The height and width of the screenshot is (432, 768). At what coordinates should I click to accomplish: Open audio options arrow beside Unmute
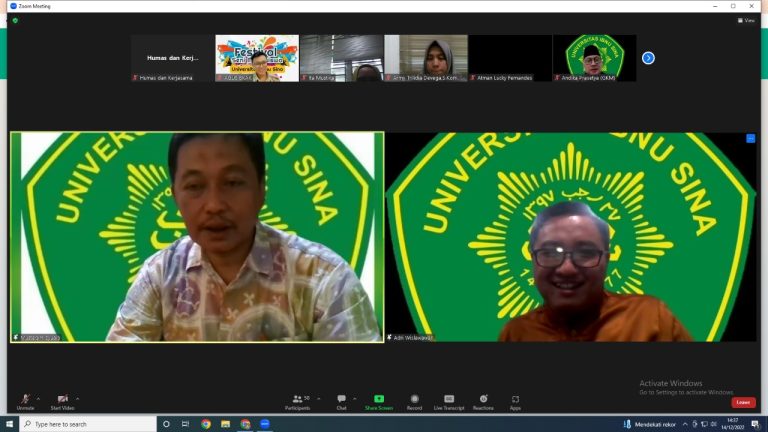pos(38,399)
